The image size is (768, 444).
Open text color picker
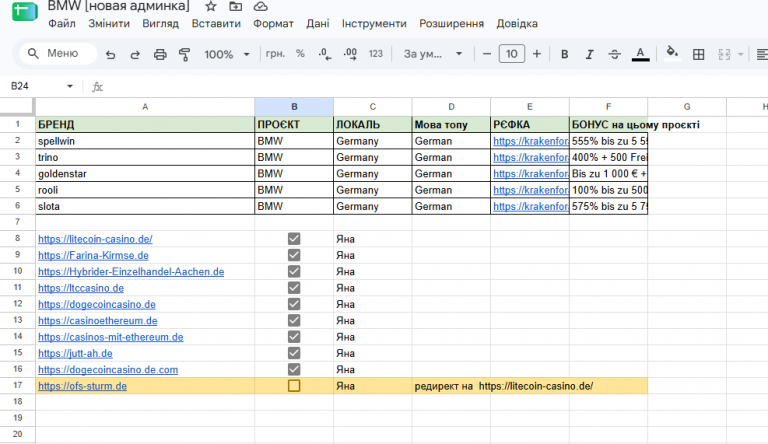coord(640,54)
